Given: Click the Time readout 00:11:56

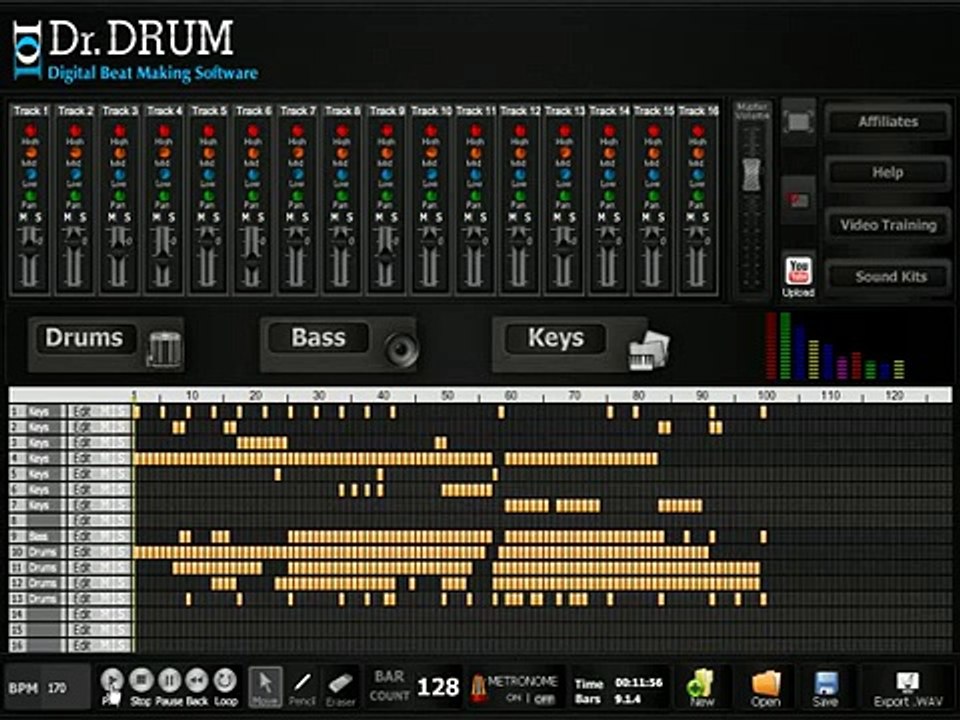Looking at the screenshot, I should click(639, 682).
